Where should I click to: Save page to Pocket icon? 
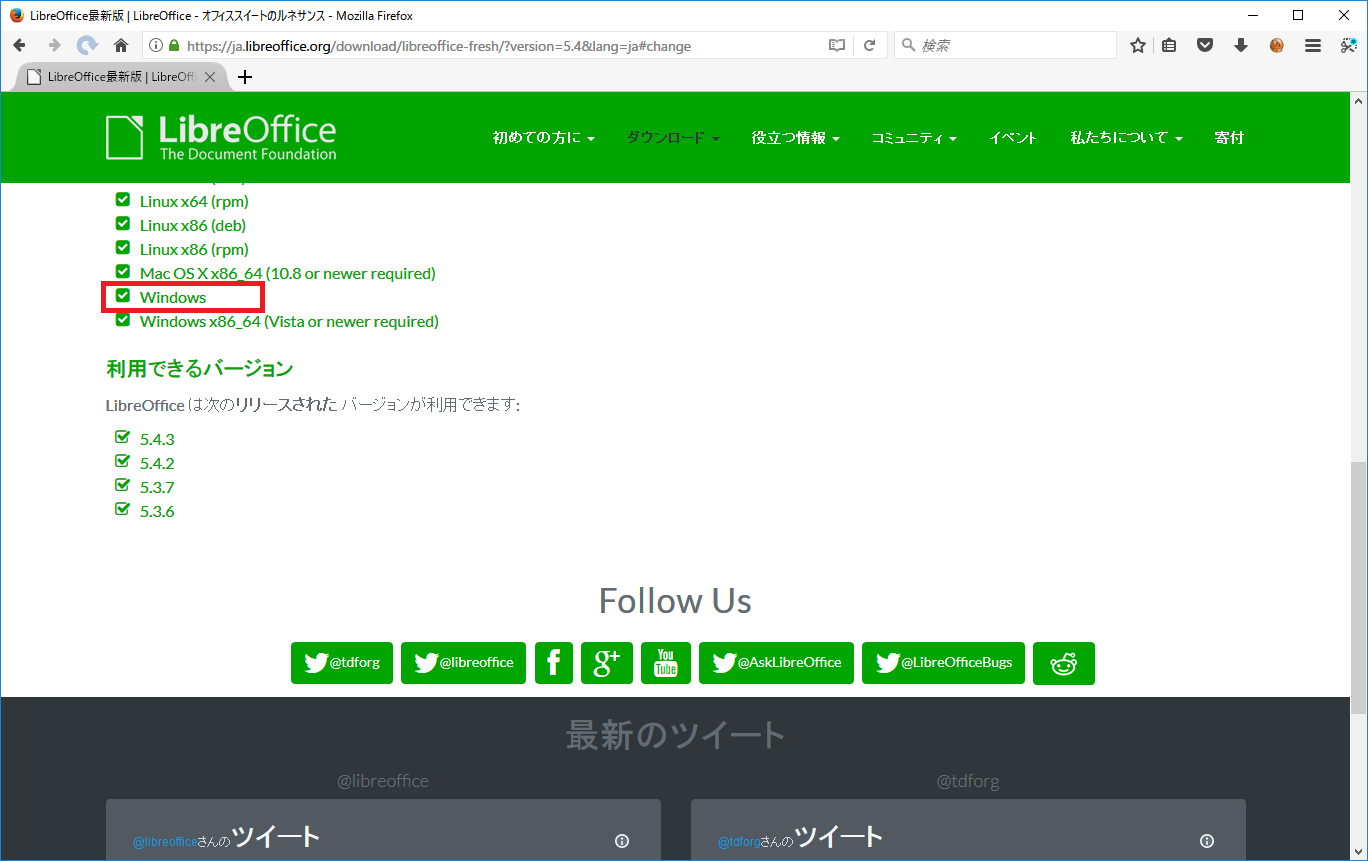pos(1205,45)
